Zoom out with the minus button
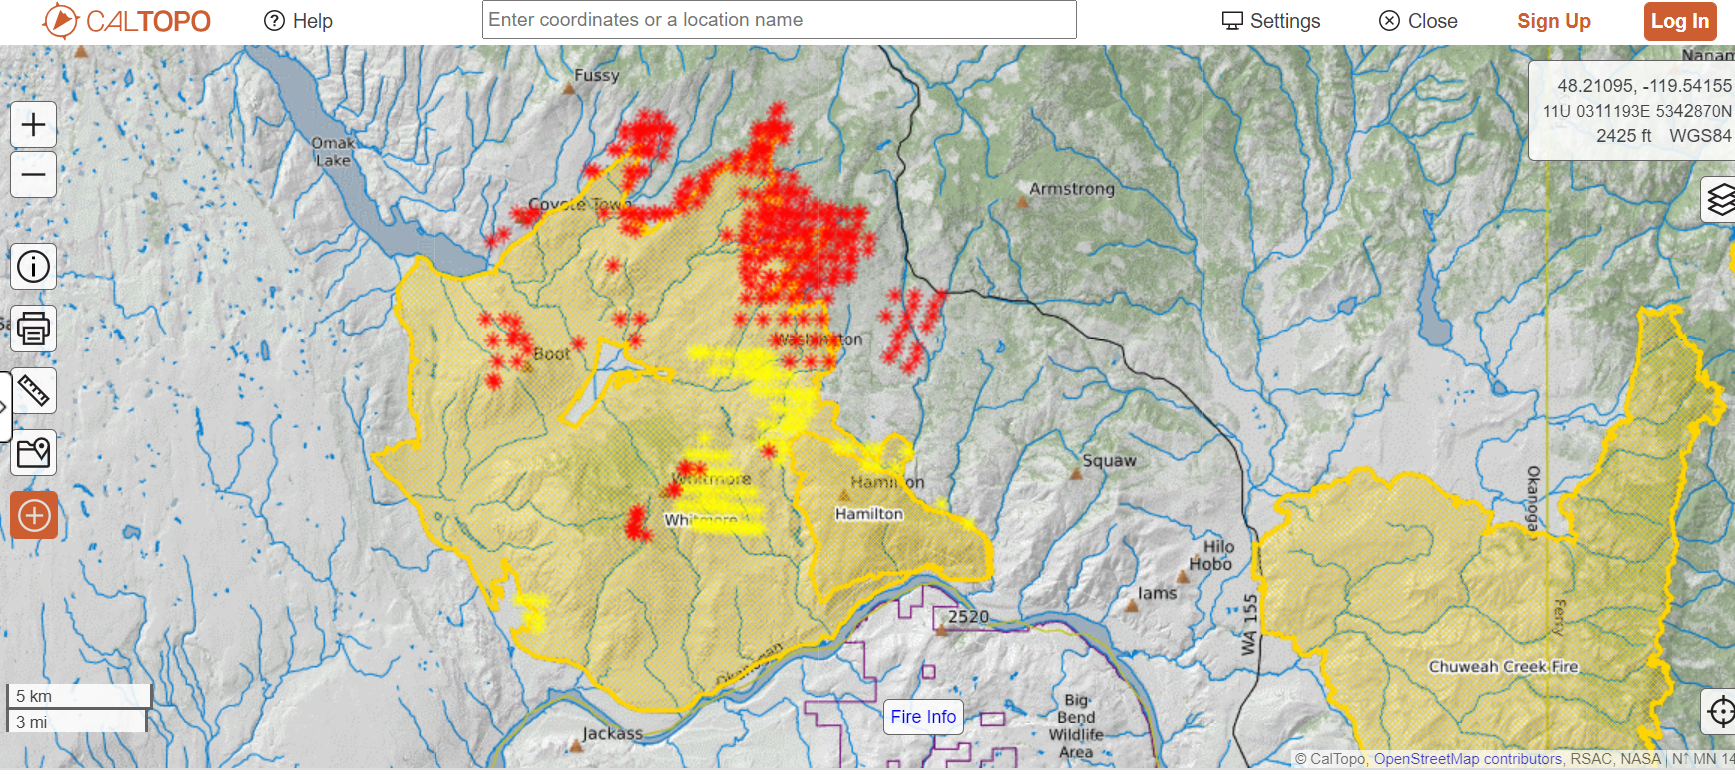Image resolution: width=1735 pixels, height=774 pixels. (33, 175)
